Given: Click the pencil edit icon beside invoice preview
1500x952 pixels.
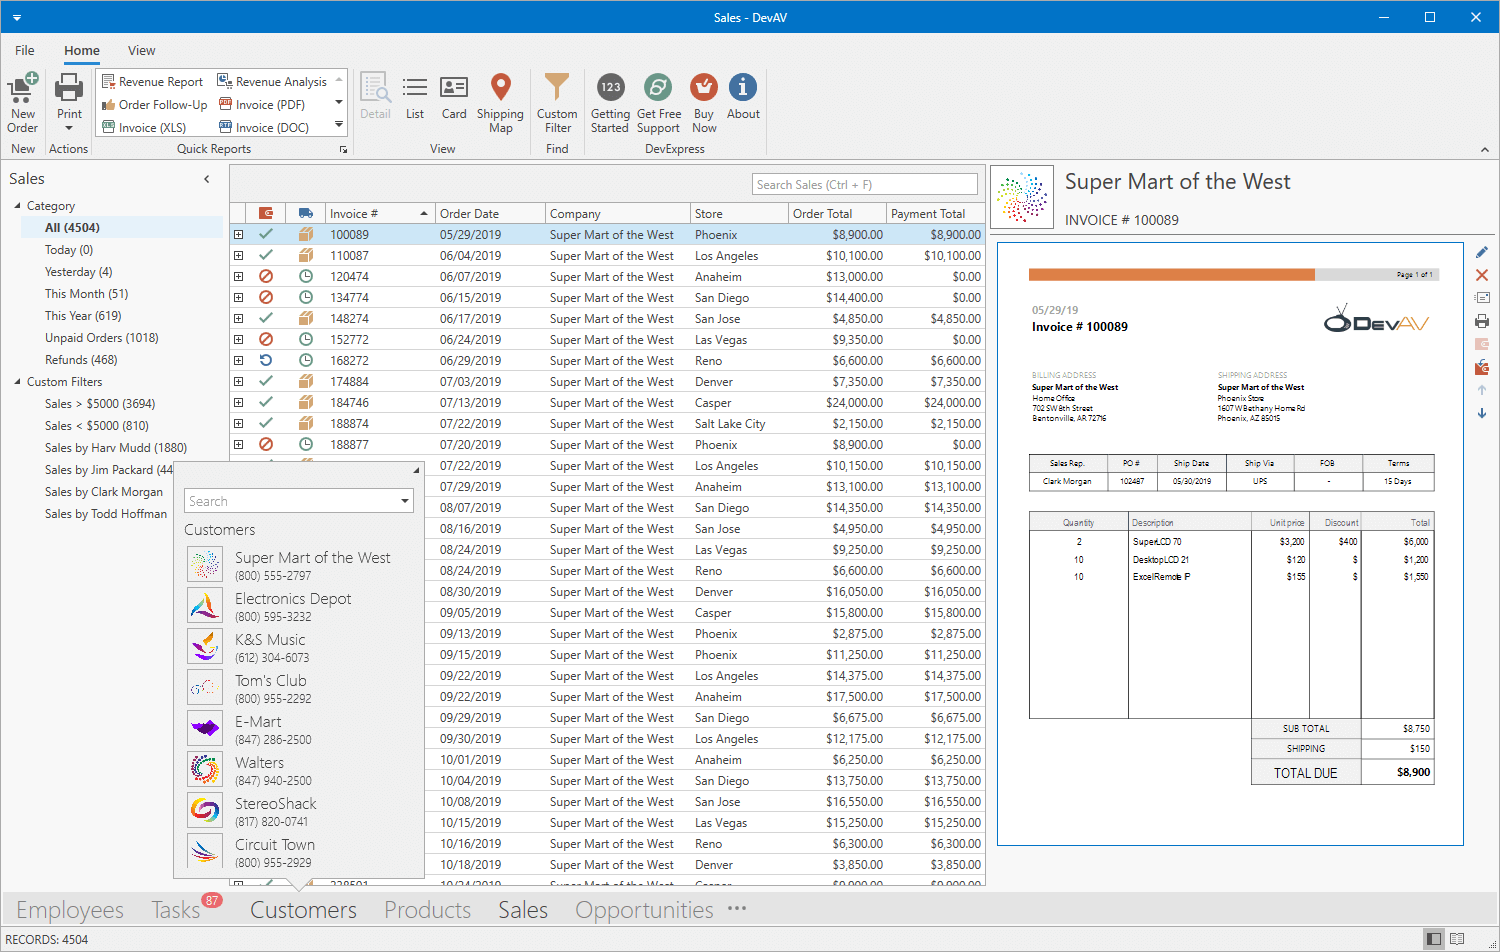Looking at the screenshot, I should click(x=1481, y=252).
